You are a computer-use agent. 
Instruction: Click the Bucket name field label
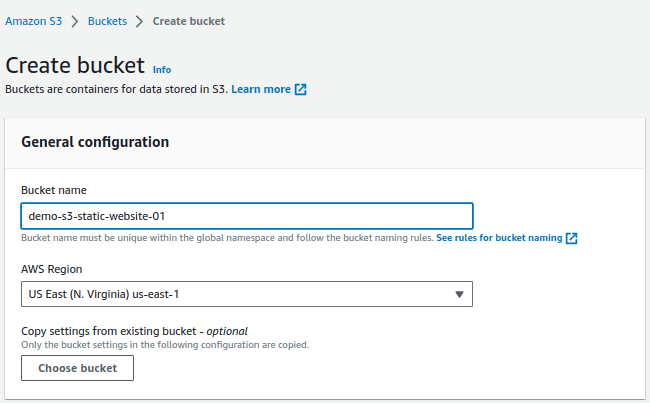pyautogui.click(x=54, y=190)
